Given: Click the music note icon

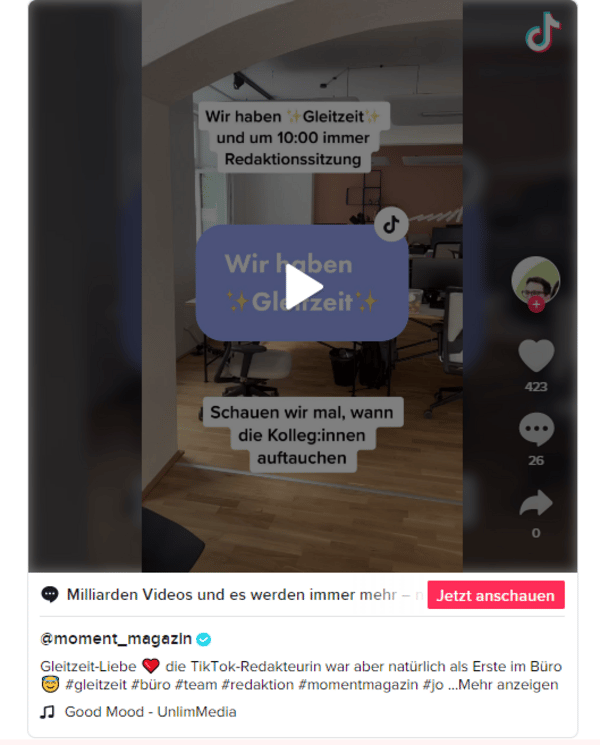Looking at the screenshot, I should click(x=47, y=712).
